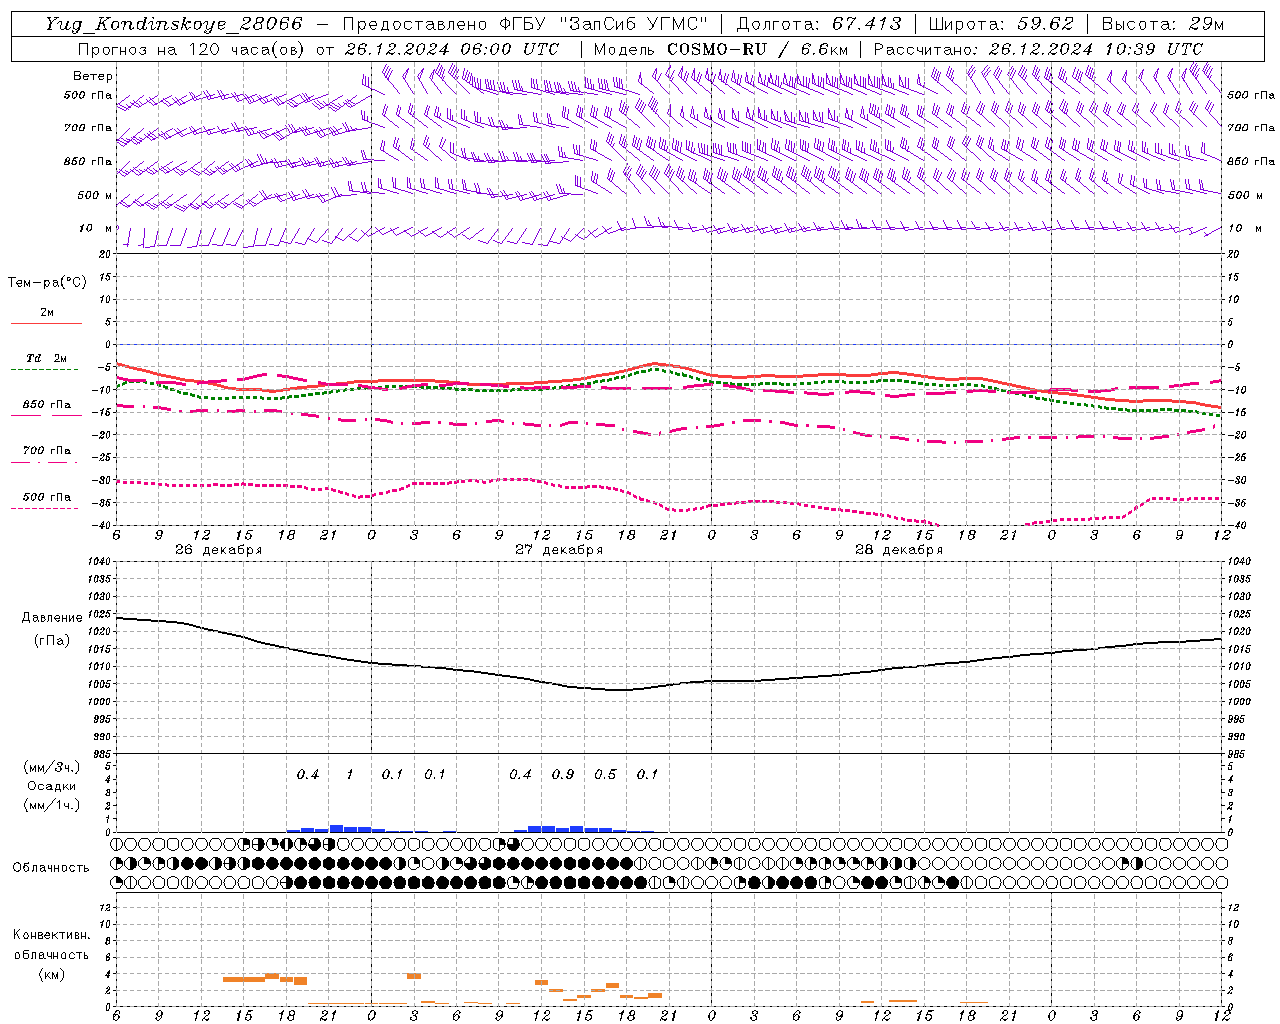Click the red solid 2м legend line
The width and height of the screenshot is (1280, 1024).
[x=46, y=324]
